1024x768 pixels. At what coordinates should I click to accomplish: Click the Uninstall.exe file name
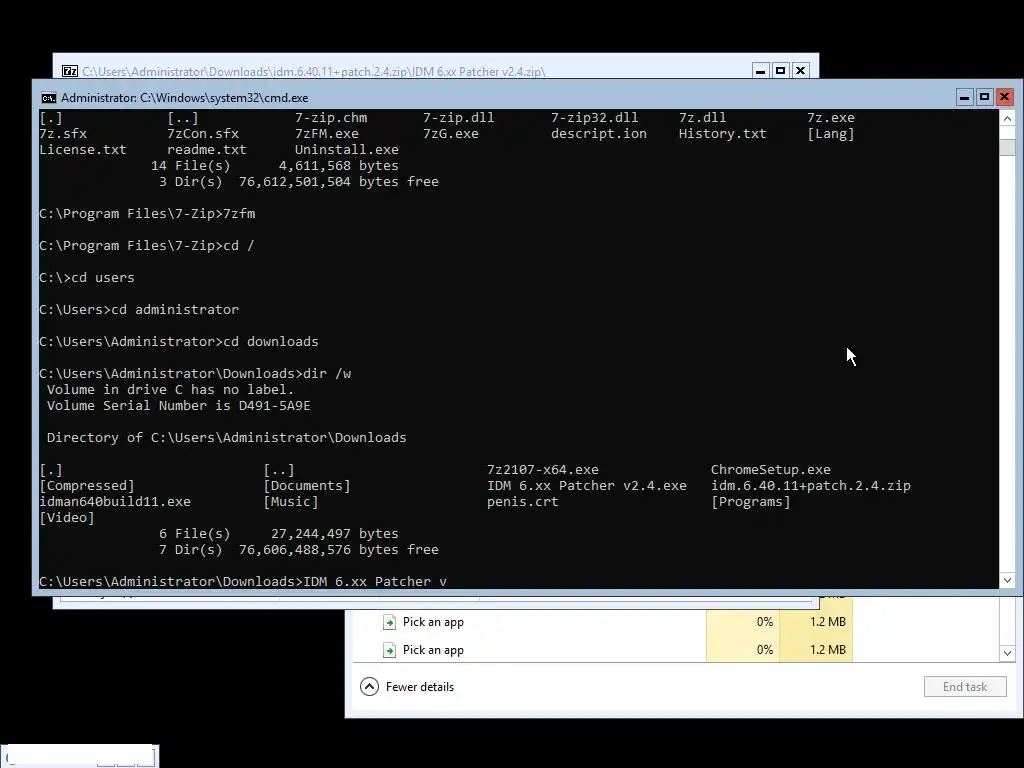pos(346,150)
